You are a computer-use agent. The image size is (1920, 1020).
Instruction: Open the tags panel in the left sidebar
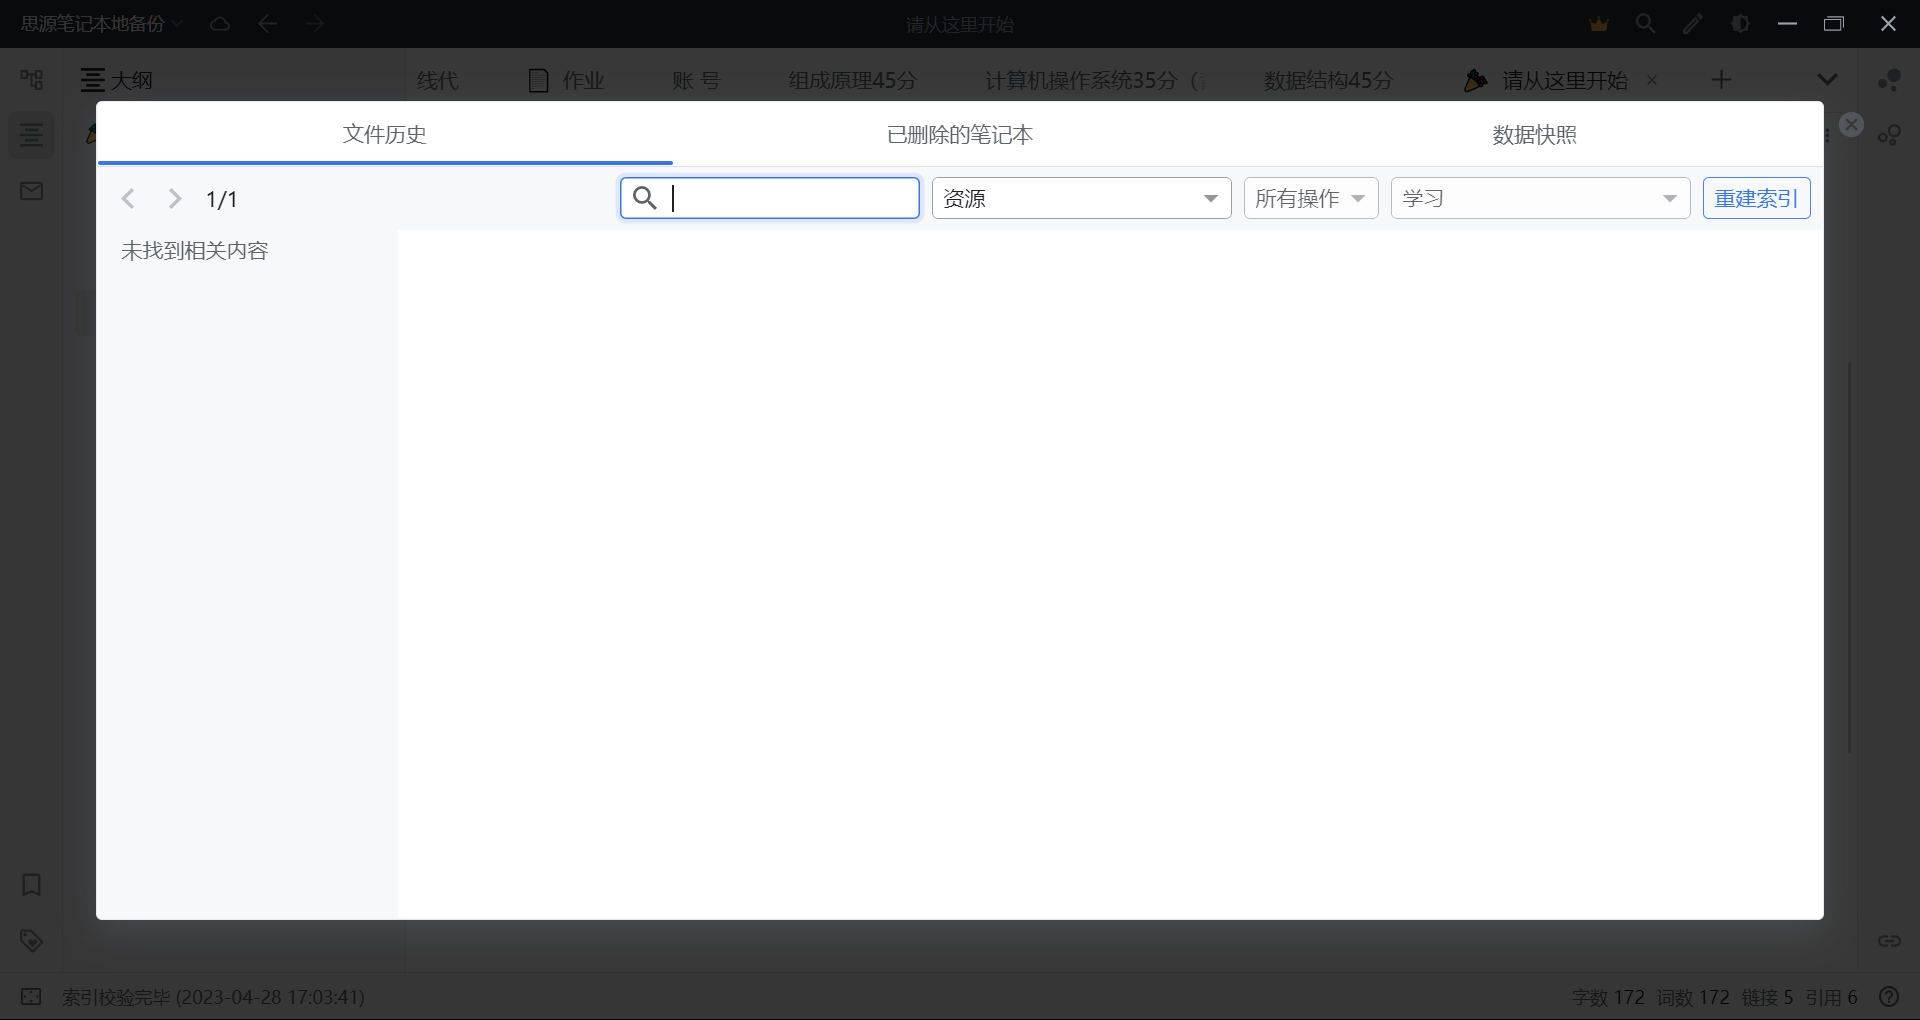tap(31, 940)
